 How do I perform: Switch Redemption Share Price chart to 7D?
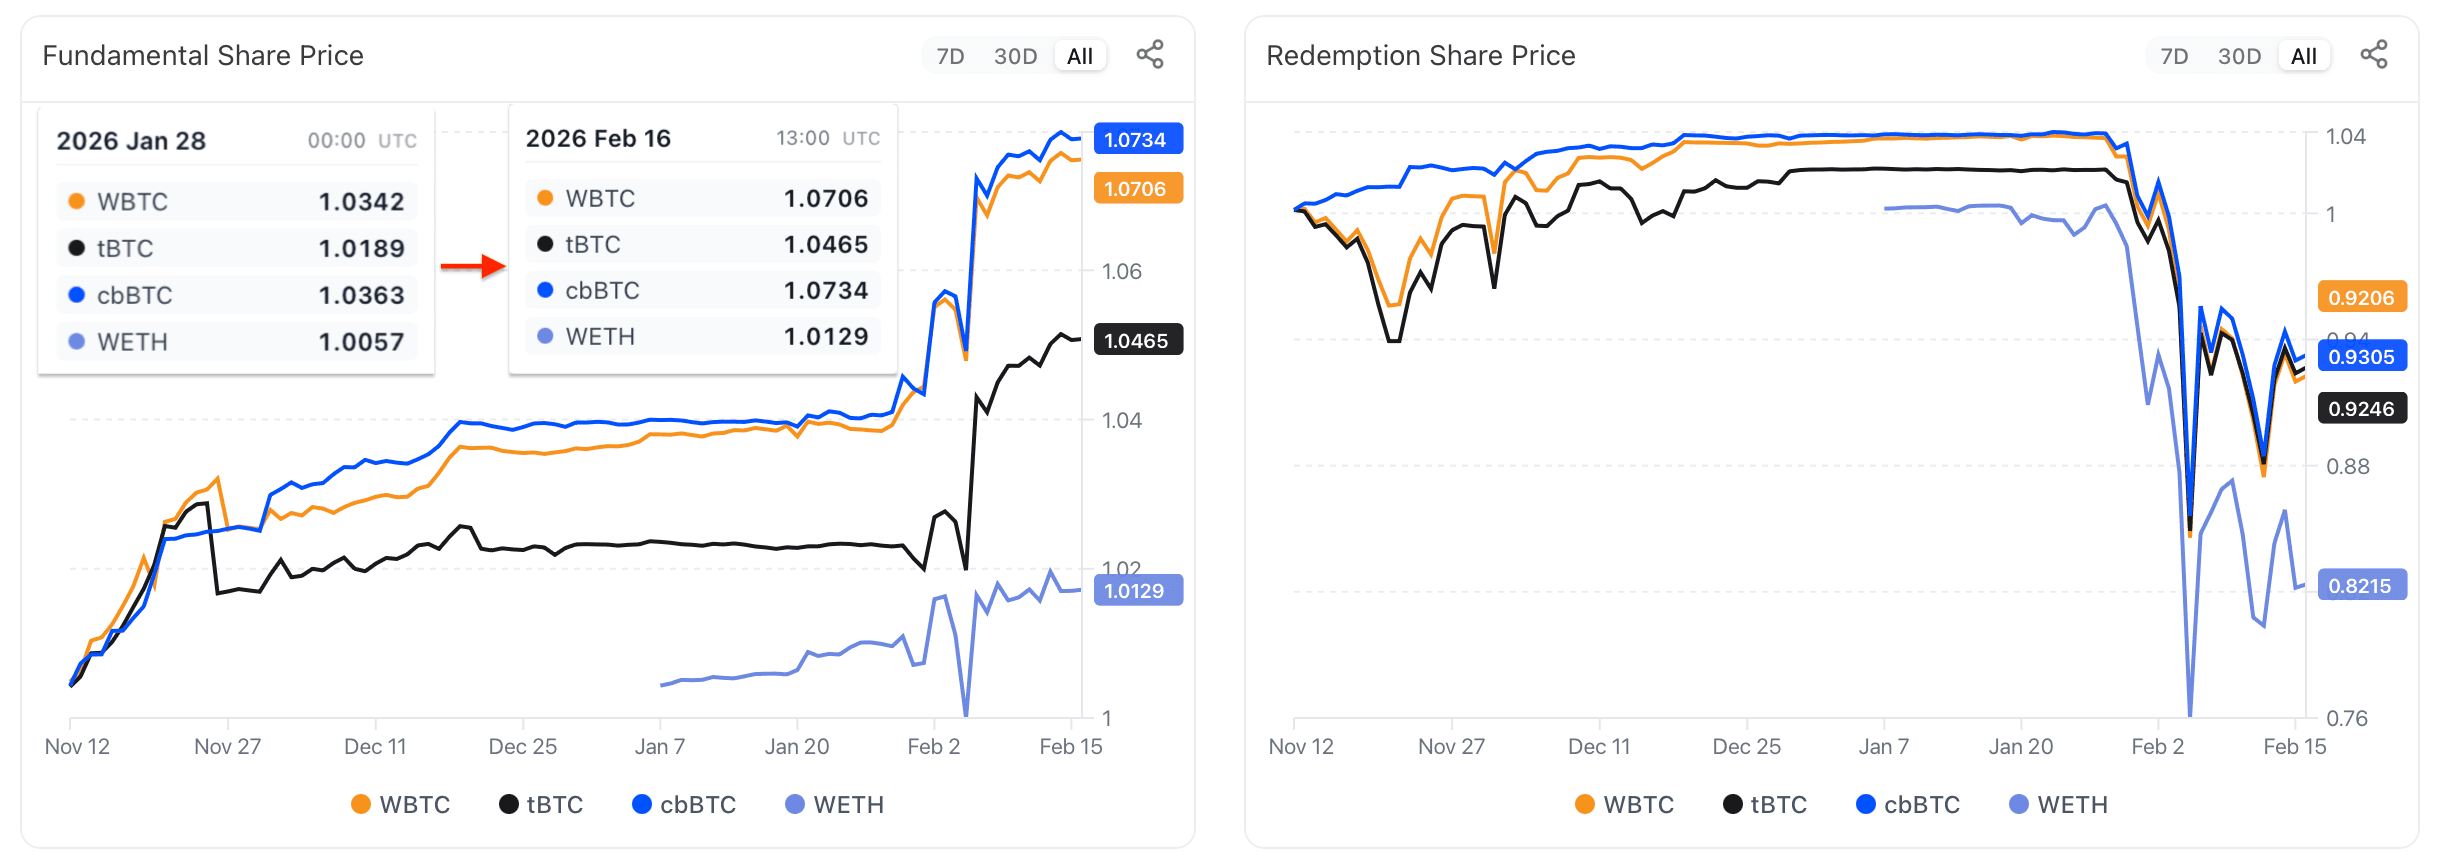click(2174, 56)
